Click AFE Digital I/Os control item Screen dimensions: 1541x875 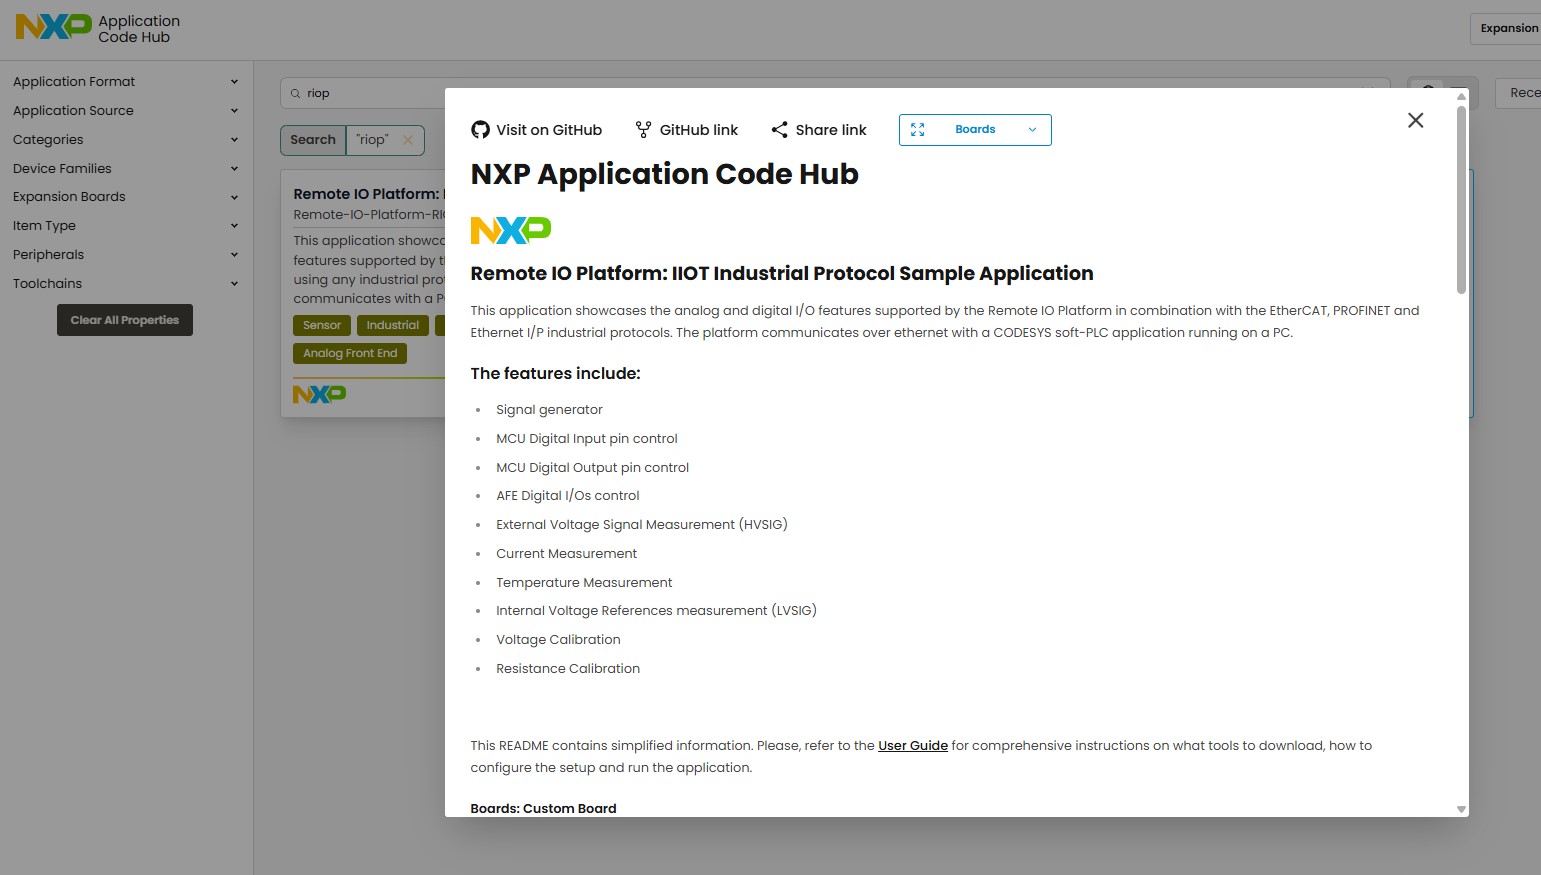click(568, 496)
